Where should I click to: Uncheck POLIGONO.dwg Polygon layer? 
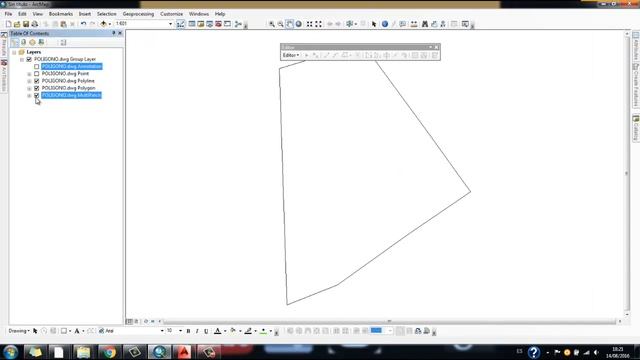(37, 88)
